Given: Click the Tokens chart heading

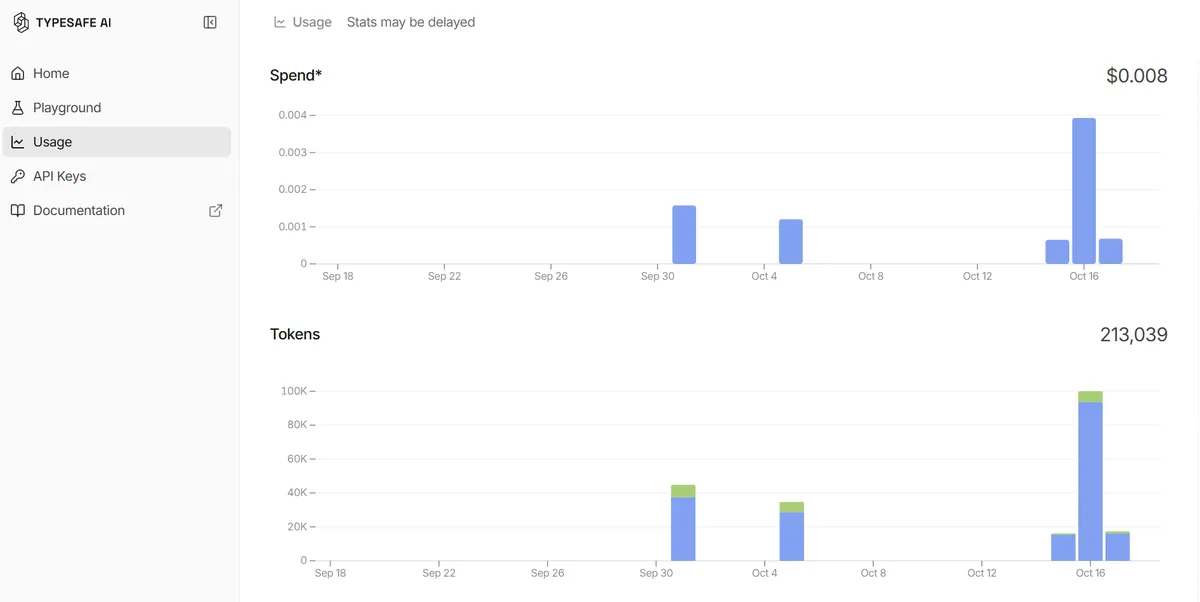Looking at the screenshot, I should tap(295, 334).
